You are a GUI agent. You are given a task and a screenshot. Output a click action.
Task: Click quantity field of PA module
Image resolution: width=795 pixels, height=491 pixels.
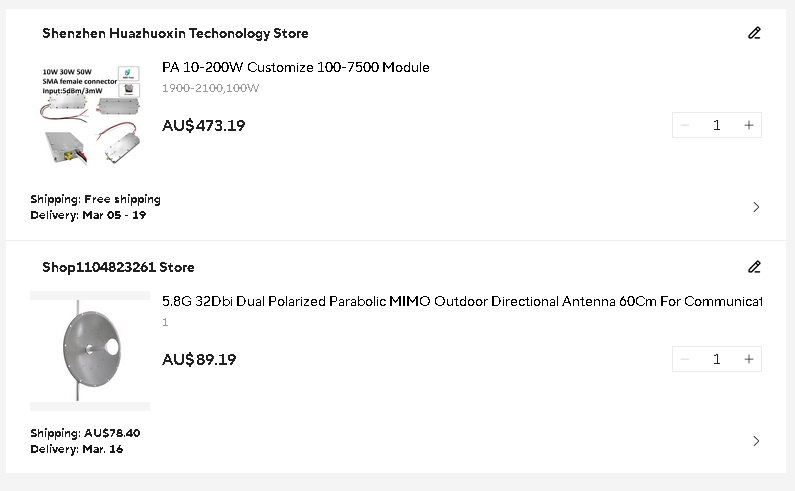pyautogui.click(x=716, y=125)
